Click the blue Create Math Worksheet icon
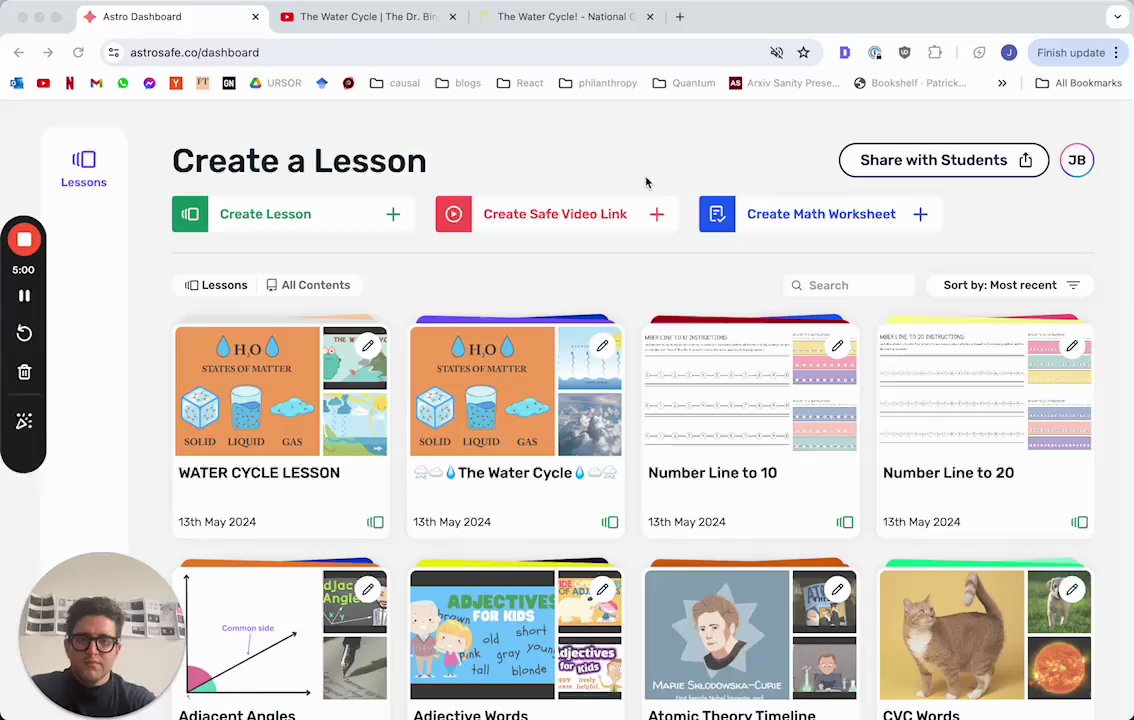This screenshot has width=1134, height=720. click(x=717, y=214)
